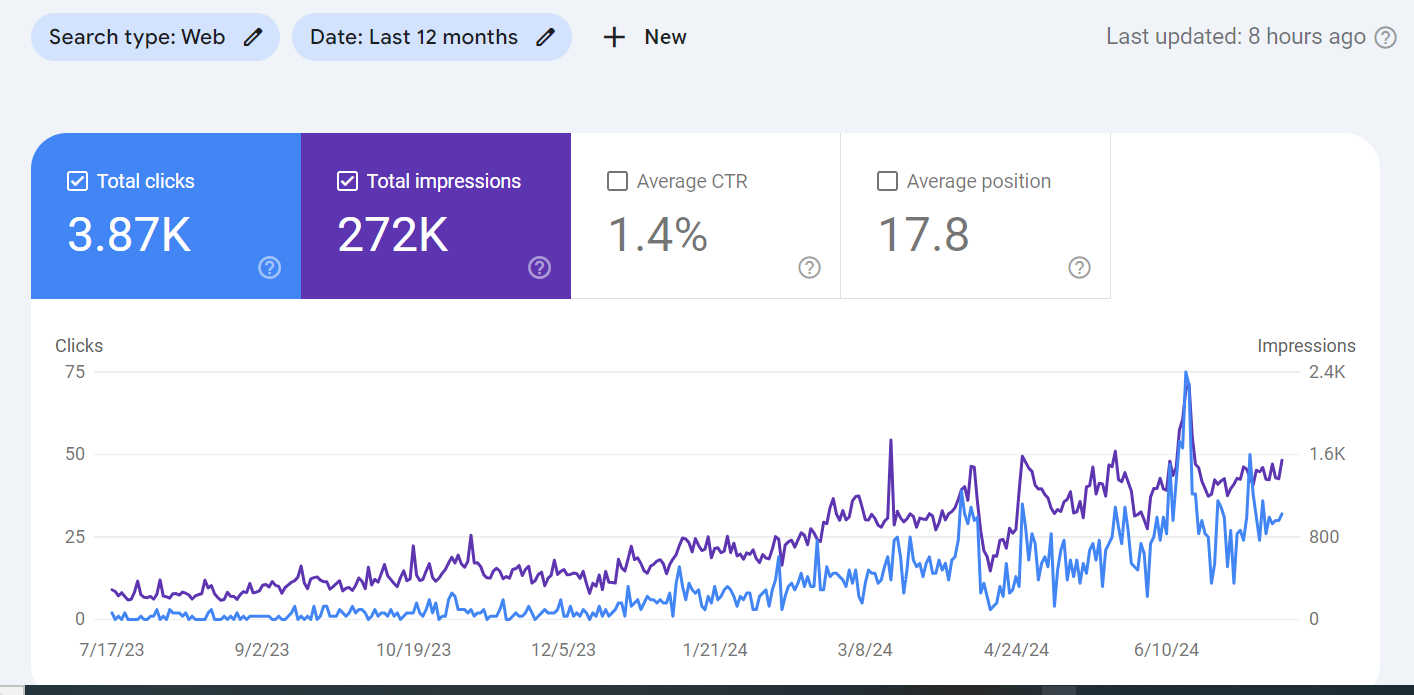Click the plus icon beside New
The image size is (1414, 695).
(614, 37)
